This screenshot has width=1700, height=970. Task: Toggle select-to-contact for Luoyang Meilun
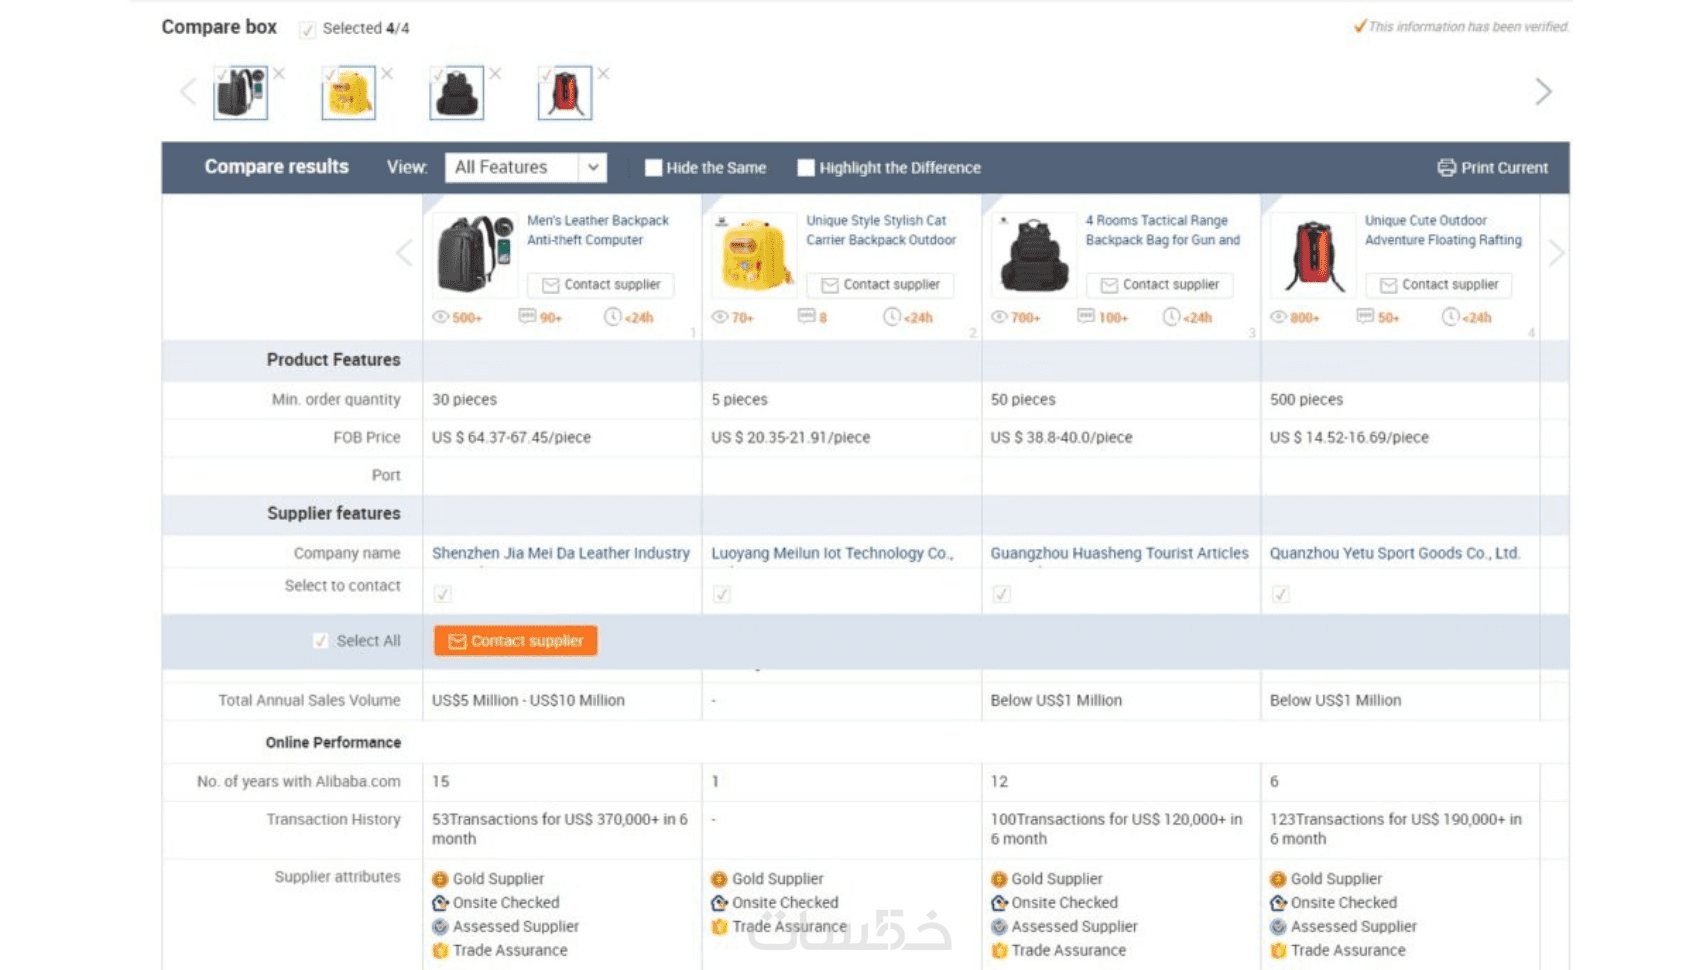point(721,595)
